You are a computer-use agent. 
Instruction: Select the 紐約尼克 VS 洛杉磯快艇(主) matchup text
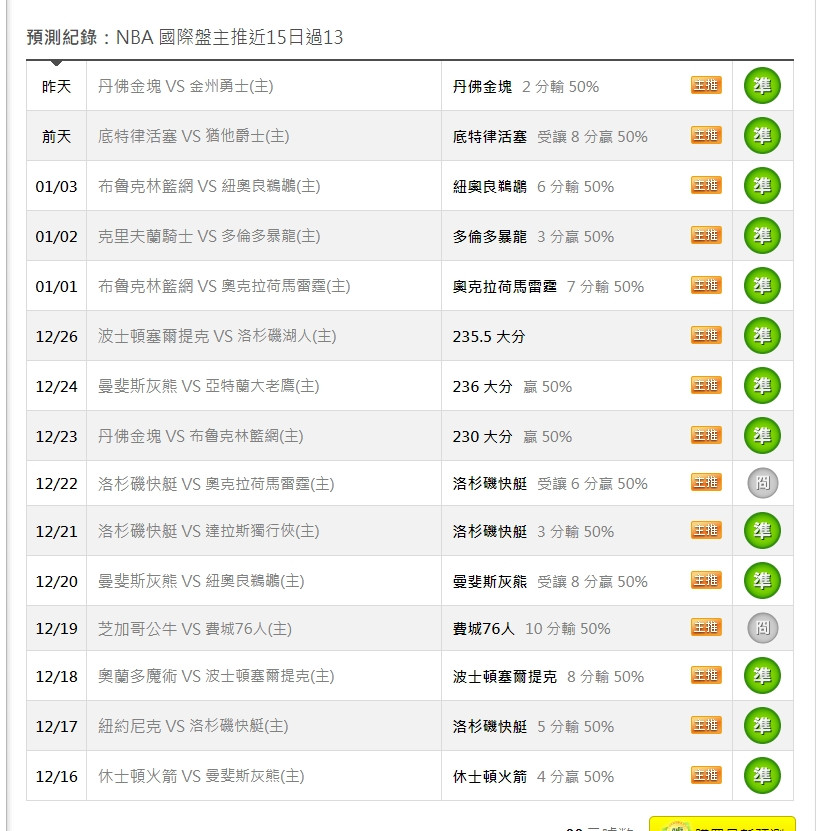click(x=193, y=726)
